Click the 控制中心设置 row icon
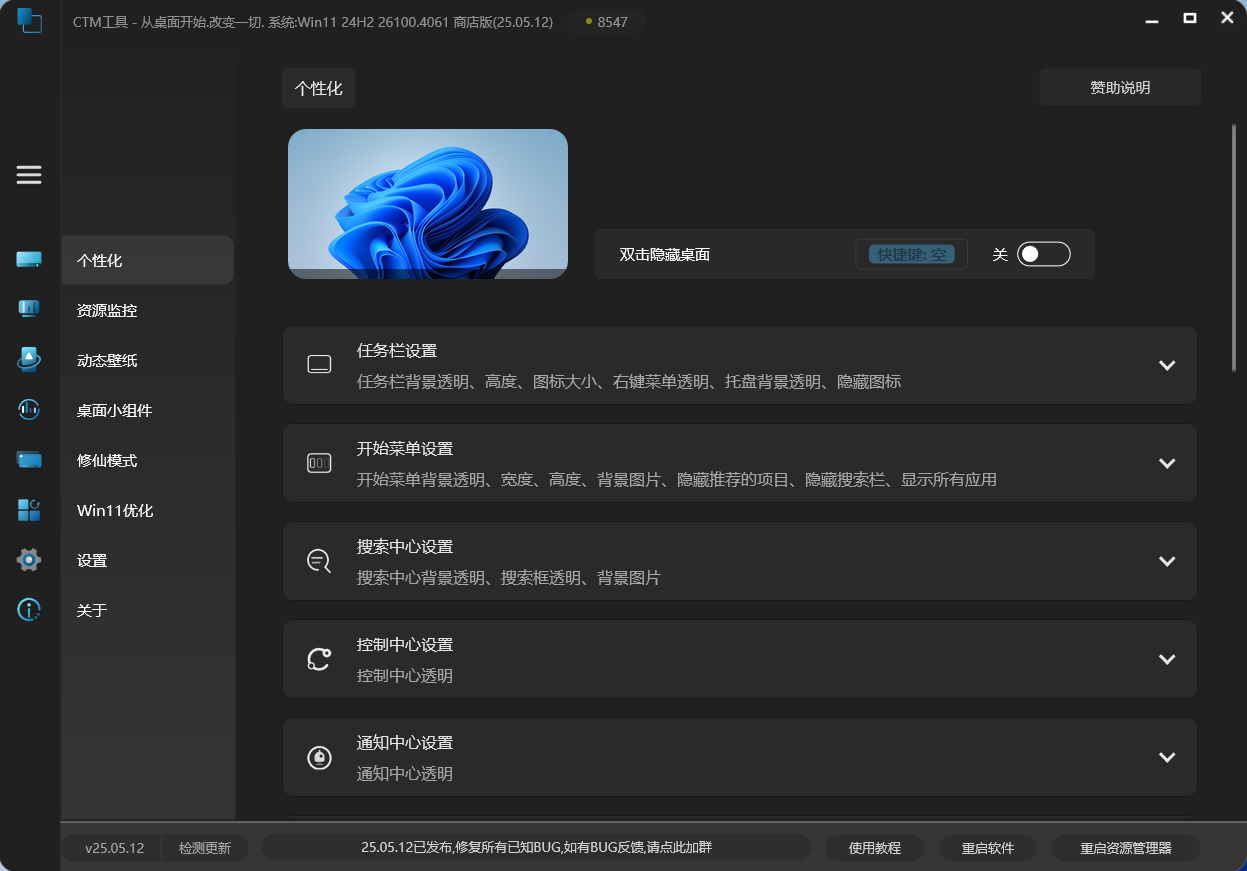 [x=319, y=659]
